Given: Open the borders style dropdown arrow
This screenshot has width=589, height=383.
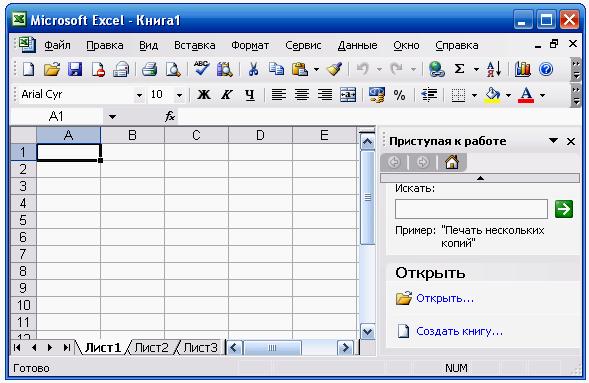Looking at the screenshot, I should [x=474, y=95].
